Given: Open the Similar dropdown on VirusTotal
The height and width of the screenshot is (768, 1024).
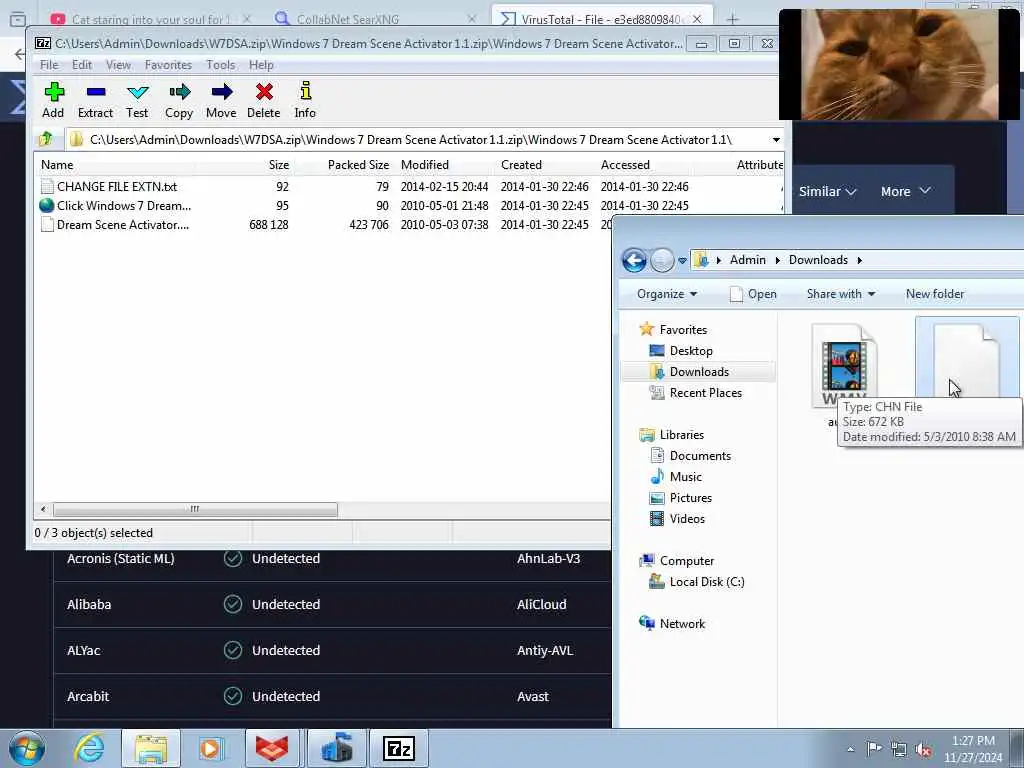Looking at the screenshot, I should tap(827, 191).
